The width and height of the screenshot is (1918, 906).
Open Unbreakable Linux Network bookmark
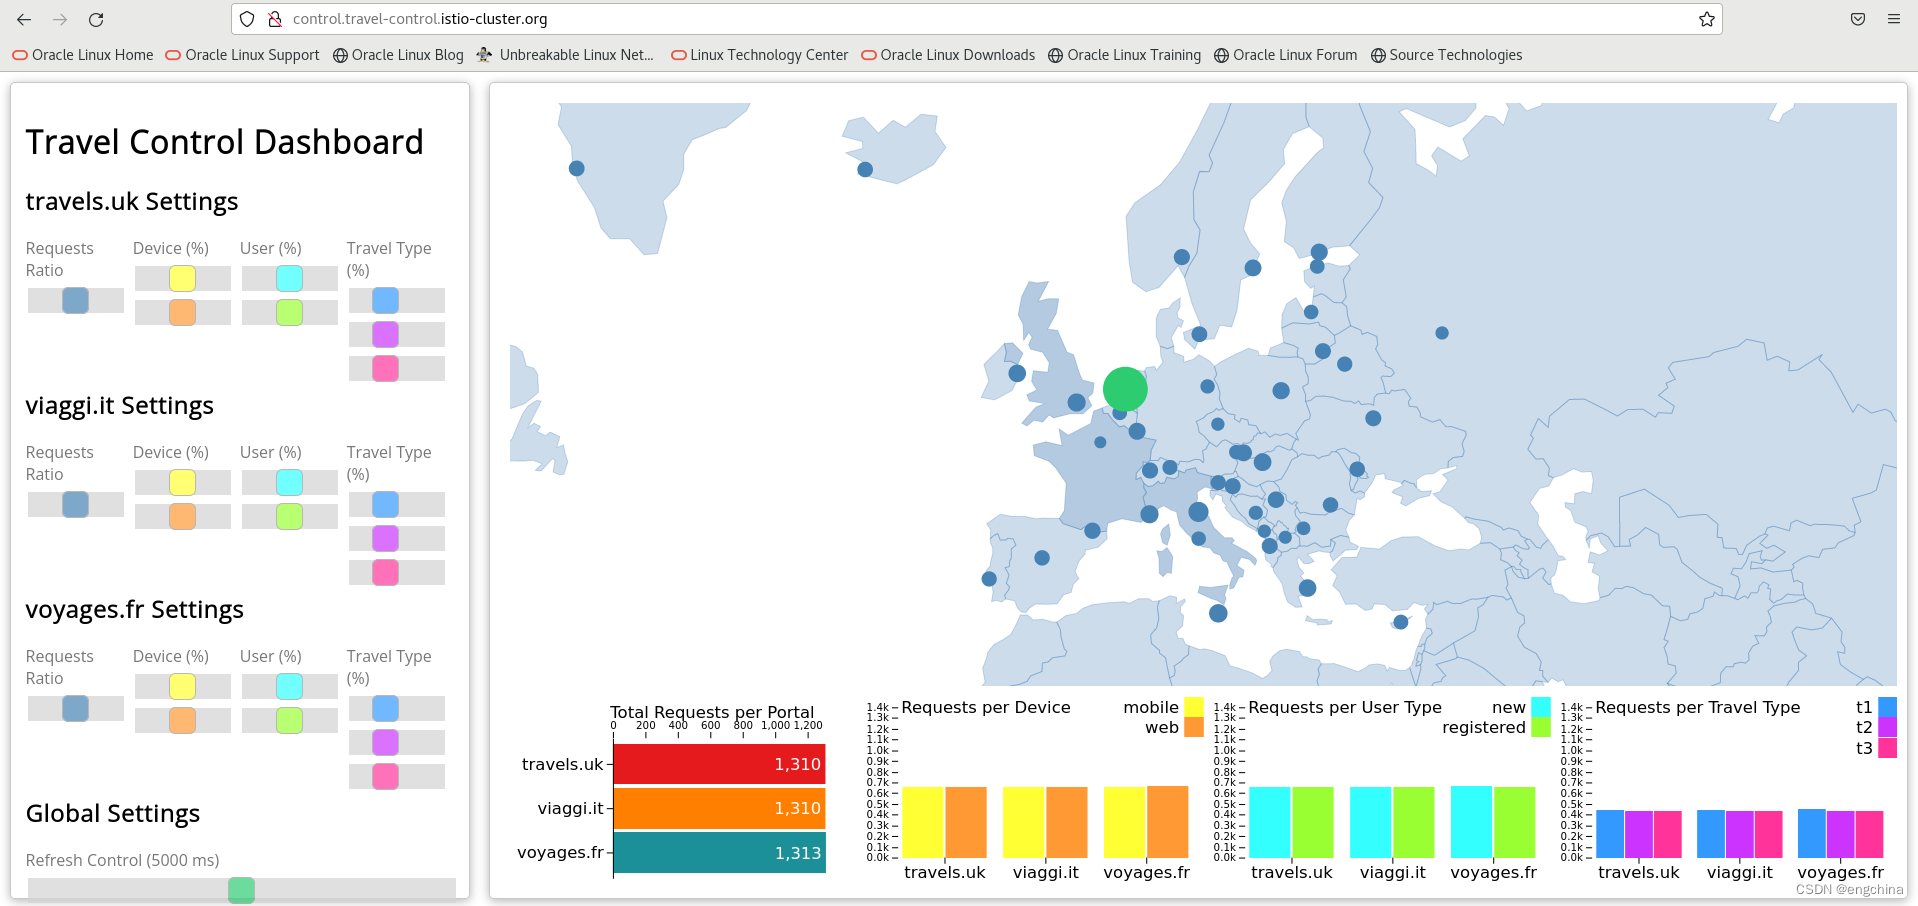[x=566, y=55]
